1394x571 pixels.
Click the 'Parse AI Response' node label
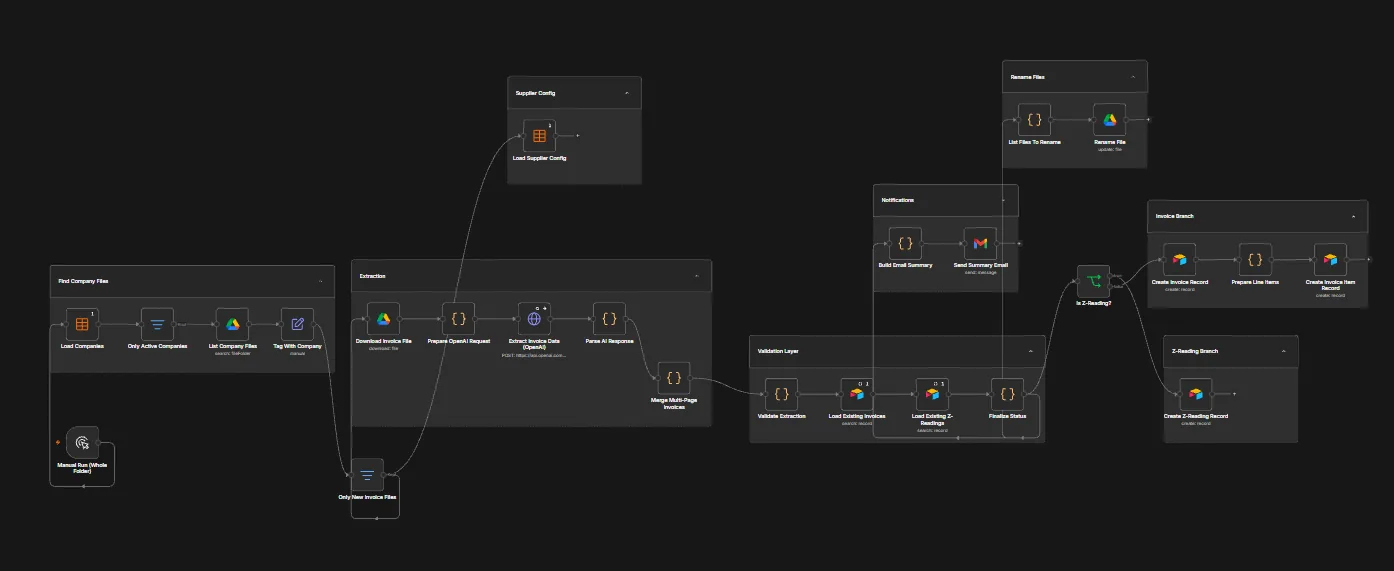point(609,342)
